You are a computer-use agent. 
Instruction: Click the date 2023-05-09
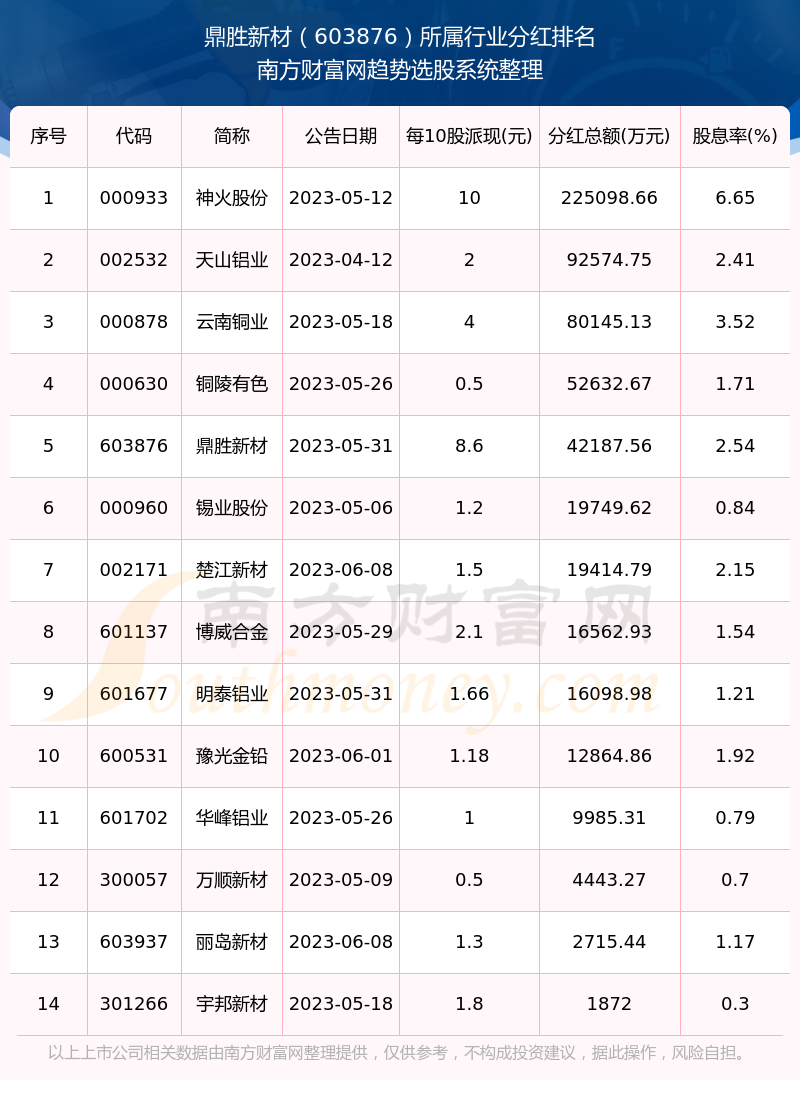click(x=341, y=880)
